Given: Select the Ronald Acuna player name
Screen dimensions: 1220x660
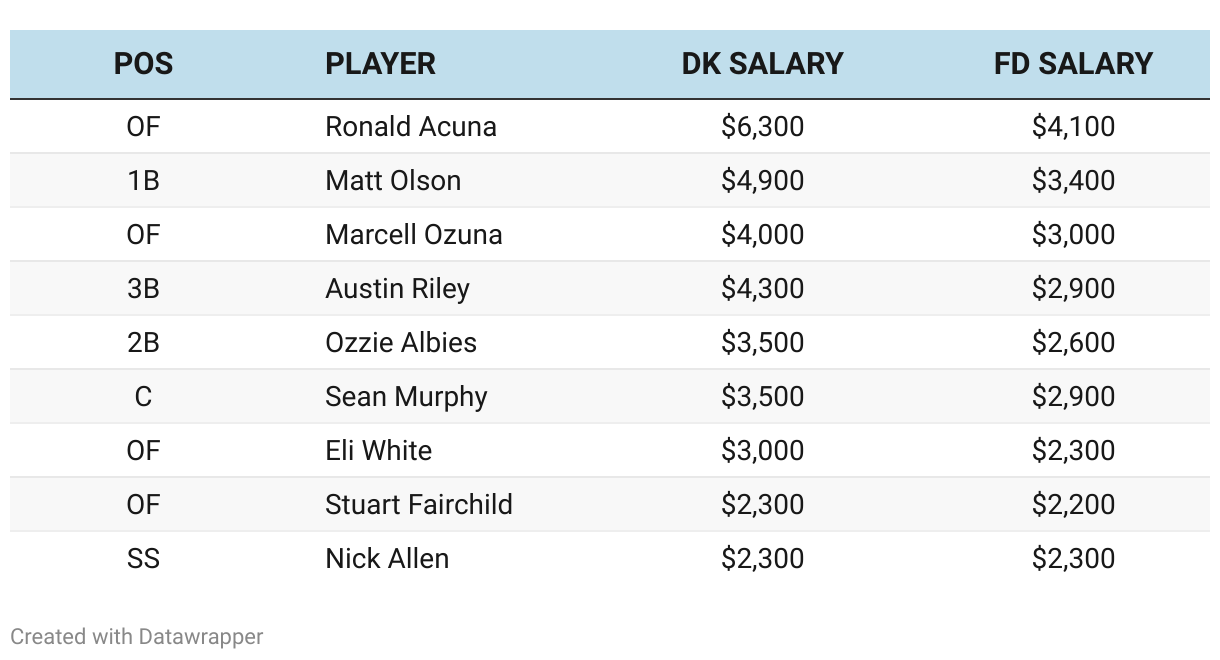Looking at the screenshot, I should pos(411,127).
